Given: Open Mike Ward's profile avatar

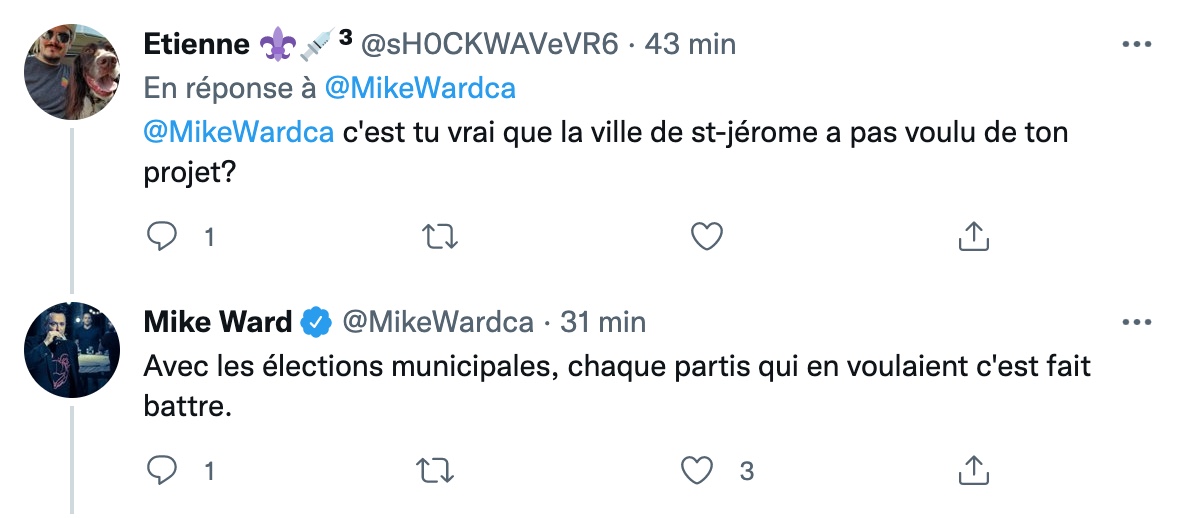Looking at the screenshot, I should (x=72, y=350).
